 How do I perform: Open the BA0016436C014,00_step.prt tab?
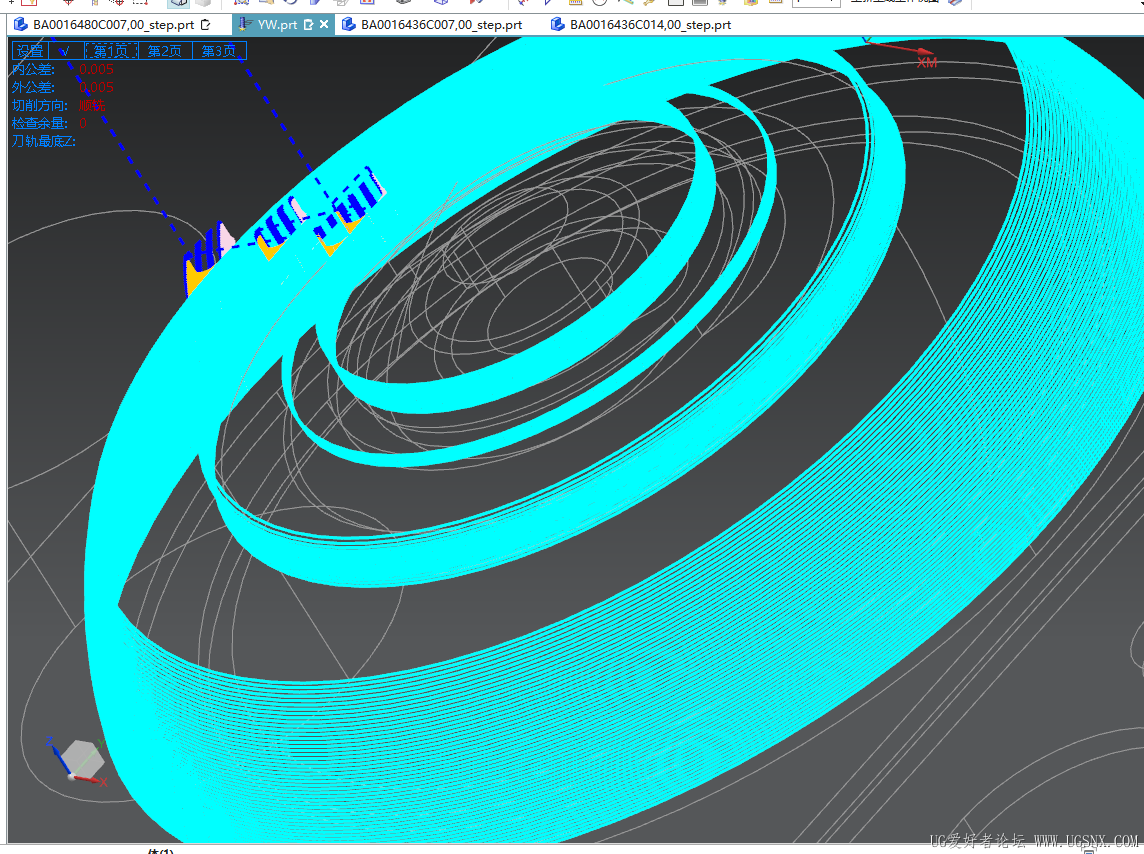tap(650, 25)
